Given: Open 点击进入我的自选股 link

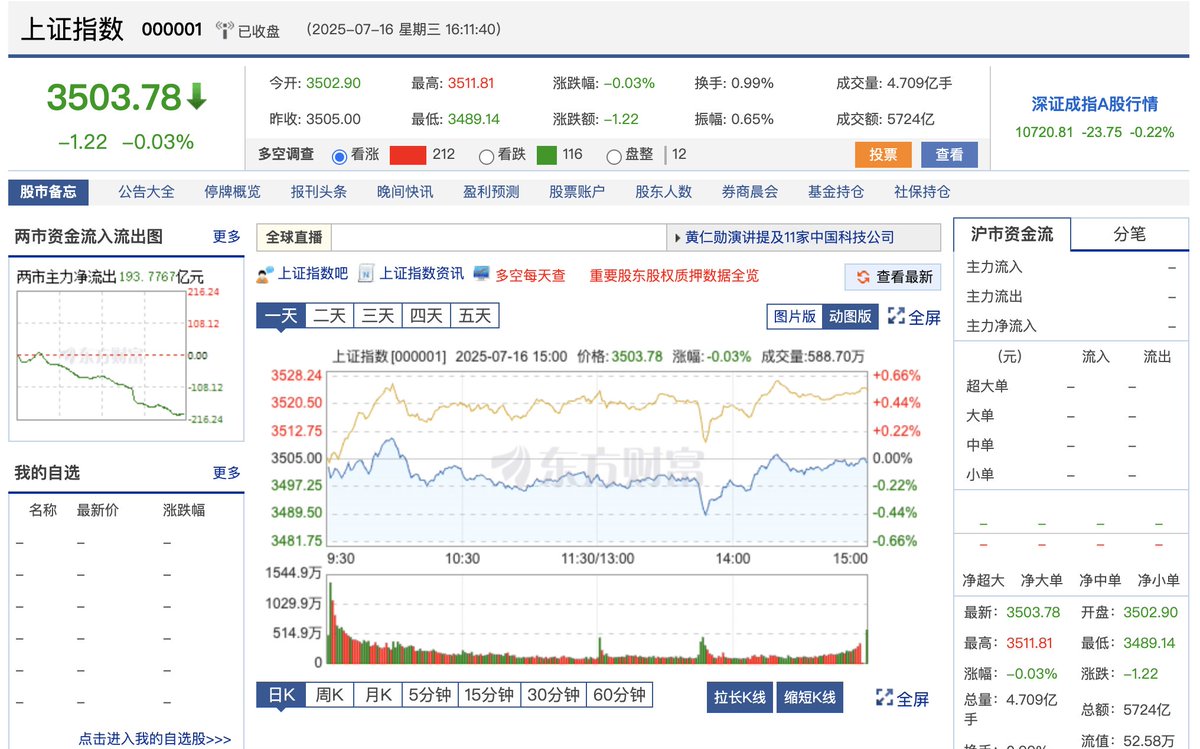Looking at the screenshot, I should [x=155, y=740].
